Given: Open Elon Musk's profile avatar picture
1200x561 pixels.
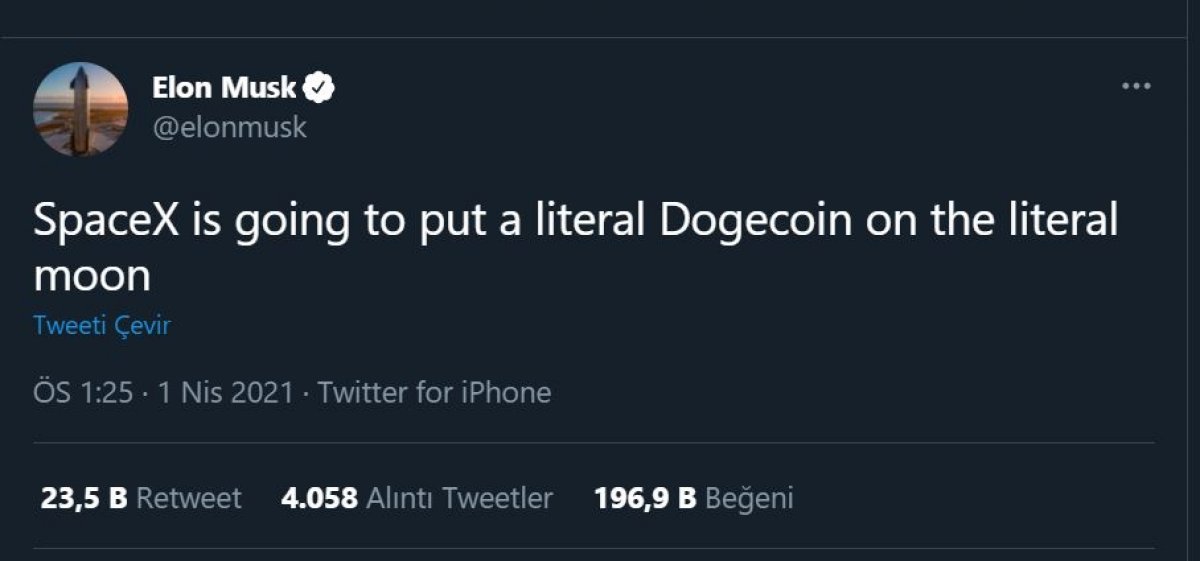Looking at the screenshot, I should tap(80, 109).
